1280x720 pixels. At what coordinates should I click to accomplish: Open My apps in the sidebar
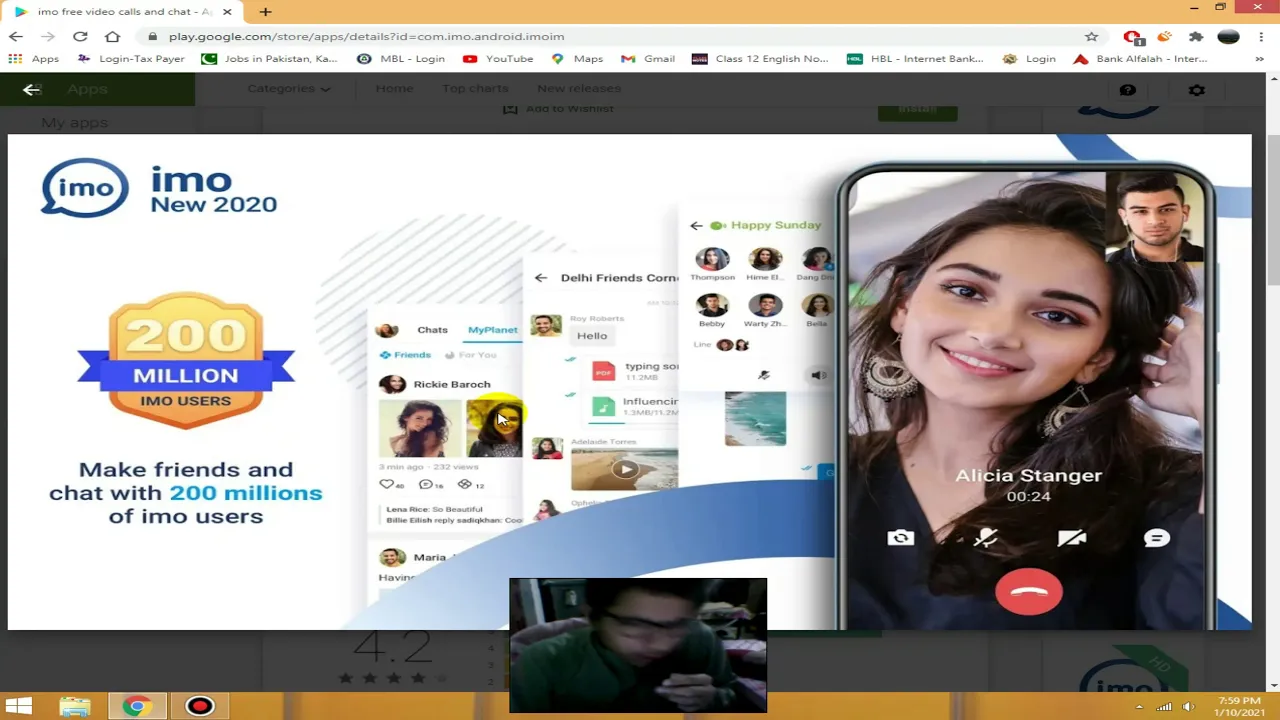74,122
